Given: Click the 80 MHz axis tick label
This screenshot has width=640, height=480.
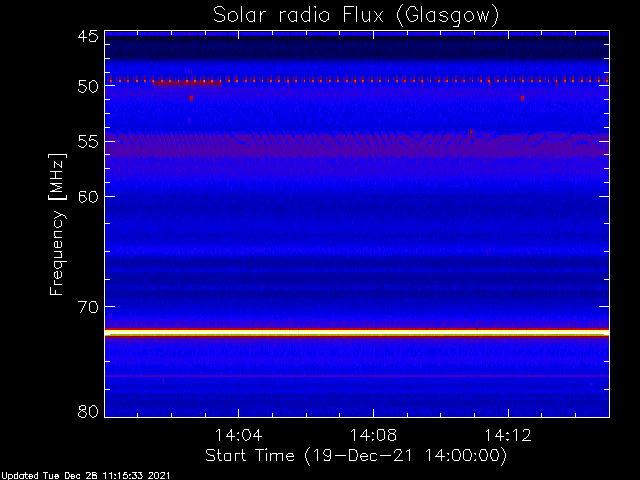Looking at the screenshot, I should (x=88, y=411).
